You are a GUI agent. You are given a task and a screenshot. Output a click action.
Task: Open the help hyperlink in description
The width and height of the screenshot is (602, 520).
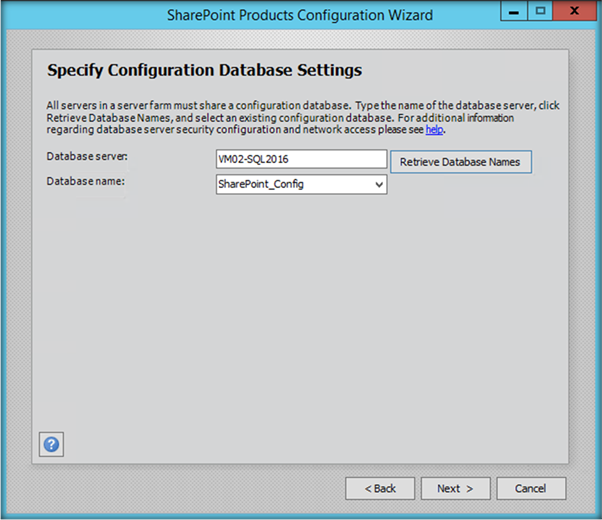[x=434, y=130]
